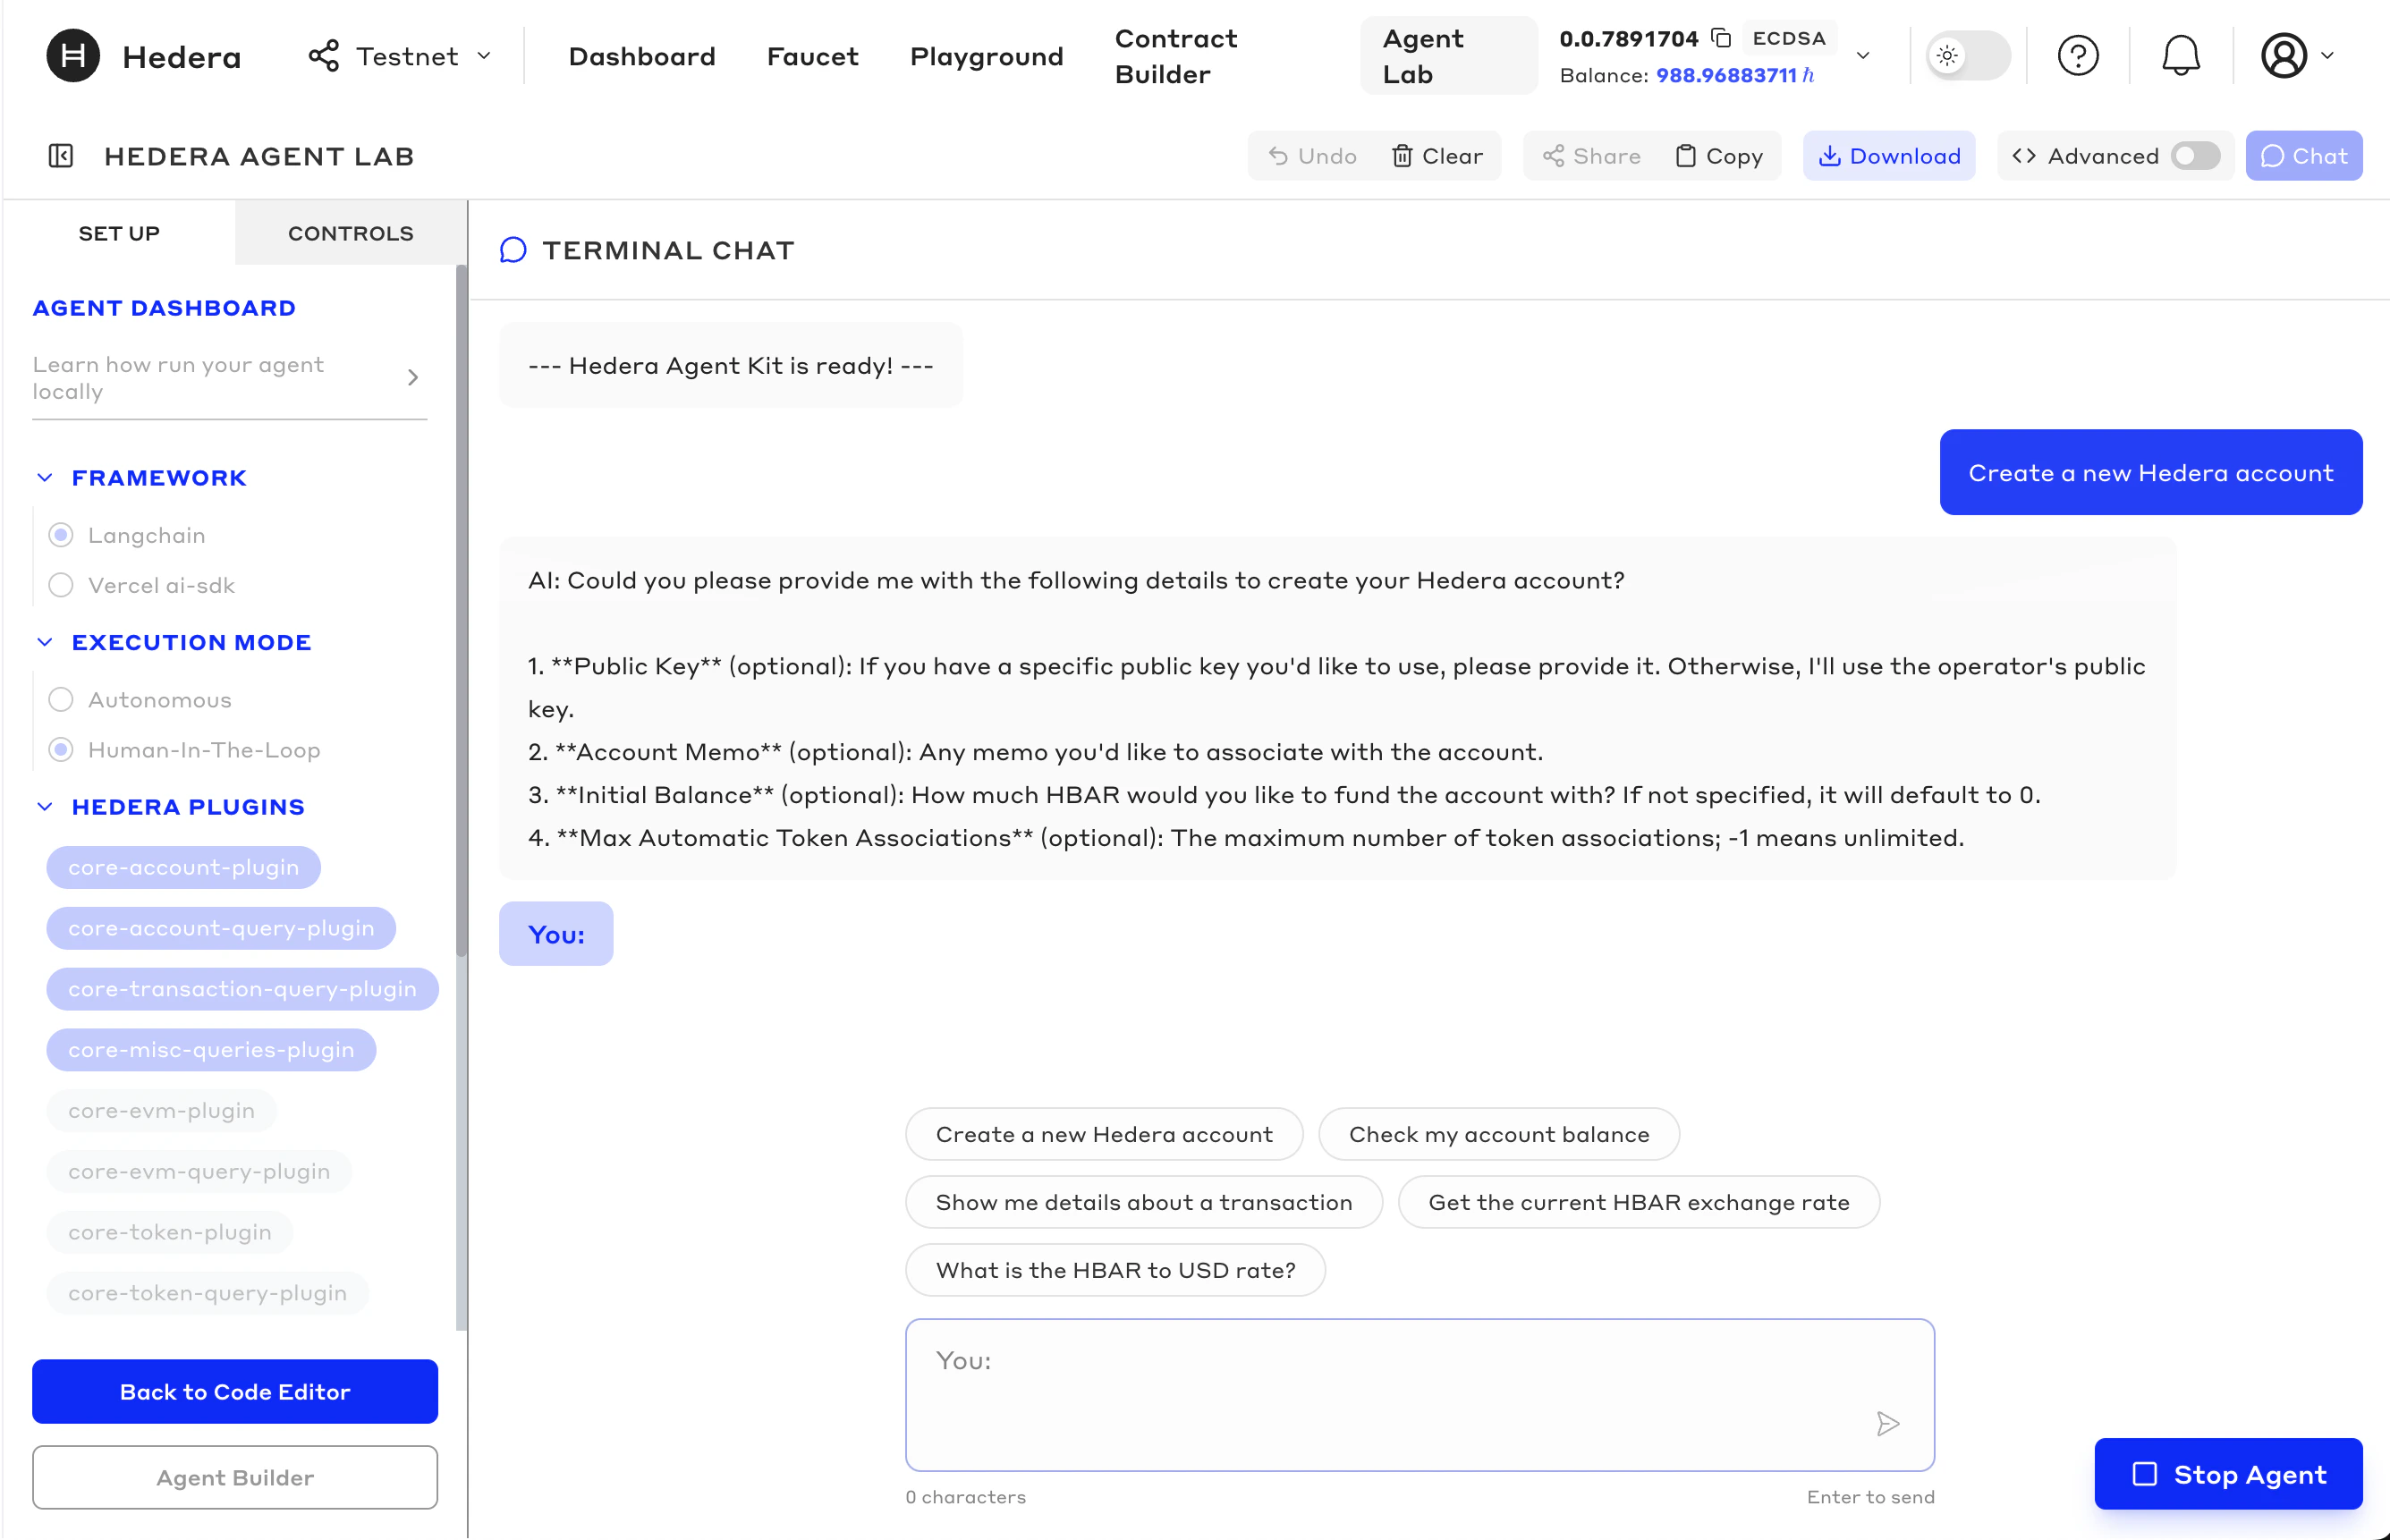Toggle the light/dark theme switch
This screenshot has height=1540, width=2390.
click(x=1966, y=56)
